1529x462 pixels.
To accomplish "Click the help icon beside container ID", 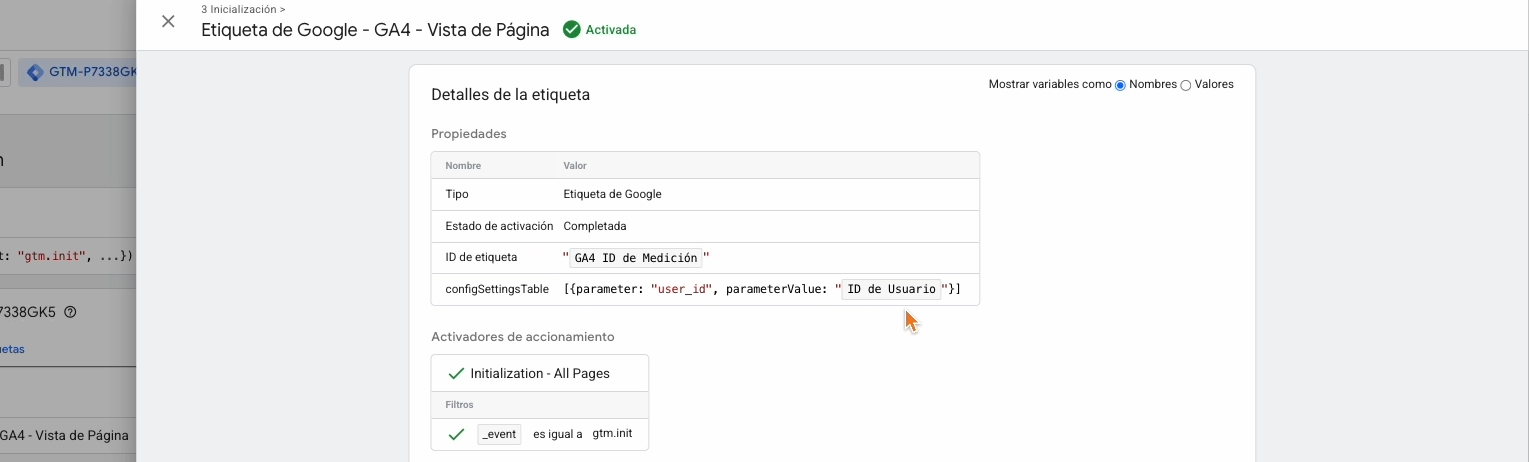I will point(98,312).
